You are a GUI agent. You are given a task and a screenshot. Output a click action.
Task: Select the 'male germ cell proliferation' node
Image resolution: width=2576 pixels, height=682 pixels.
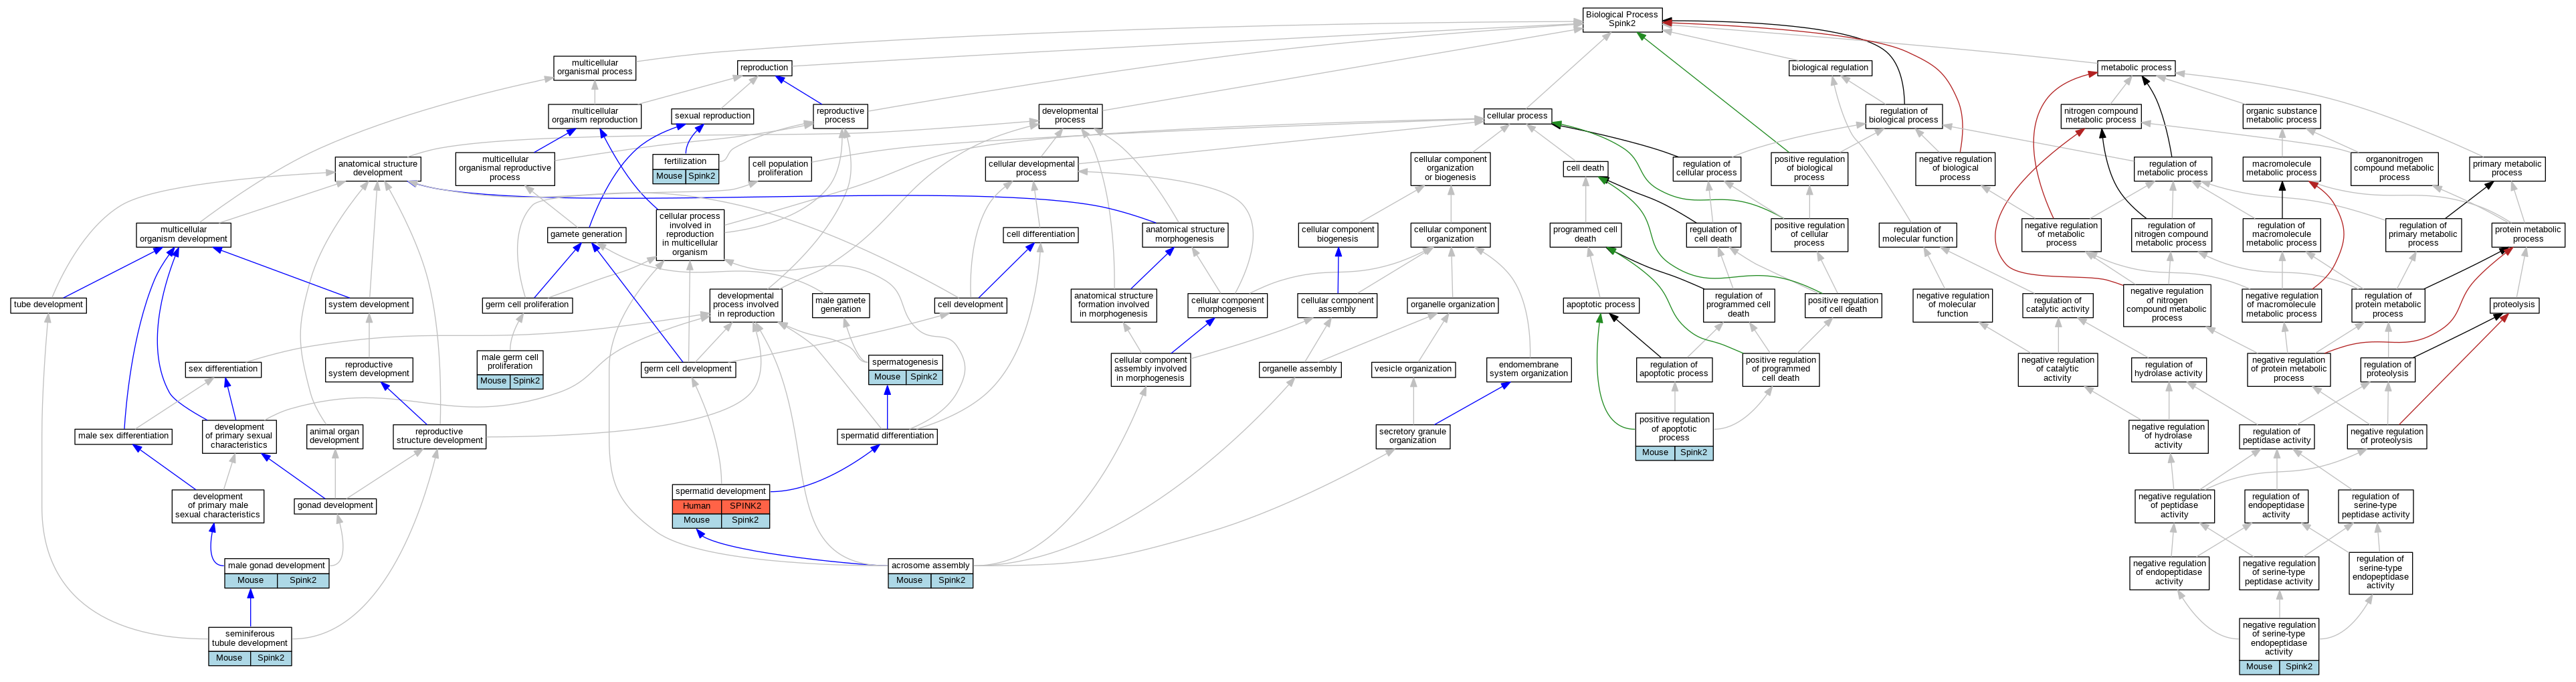pos(510,361)
